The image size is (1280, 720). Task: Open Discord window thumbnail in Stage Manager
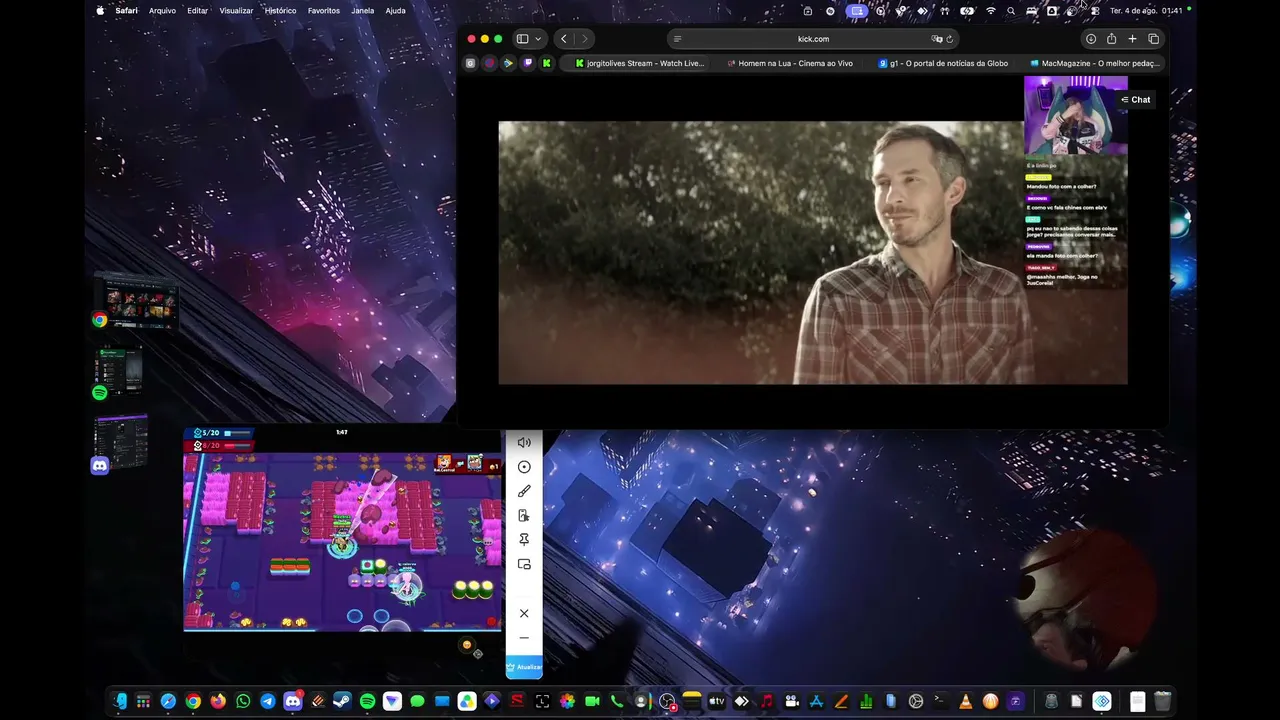click(x=122, y=443)
